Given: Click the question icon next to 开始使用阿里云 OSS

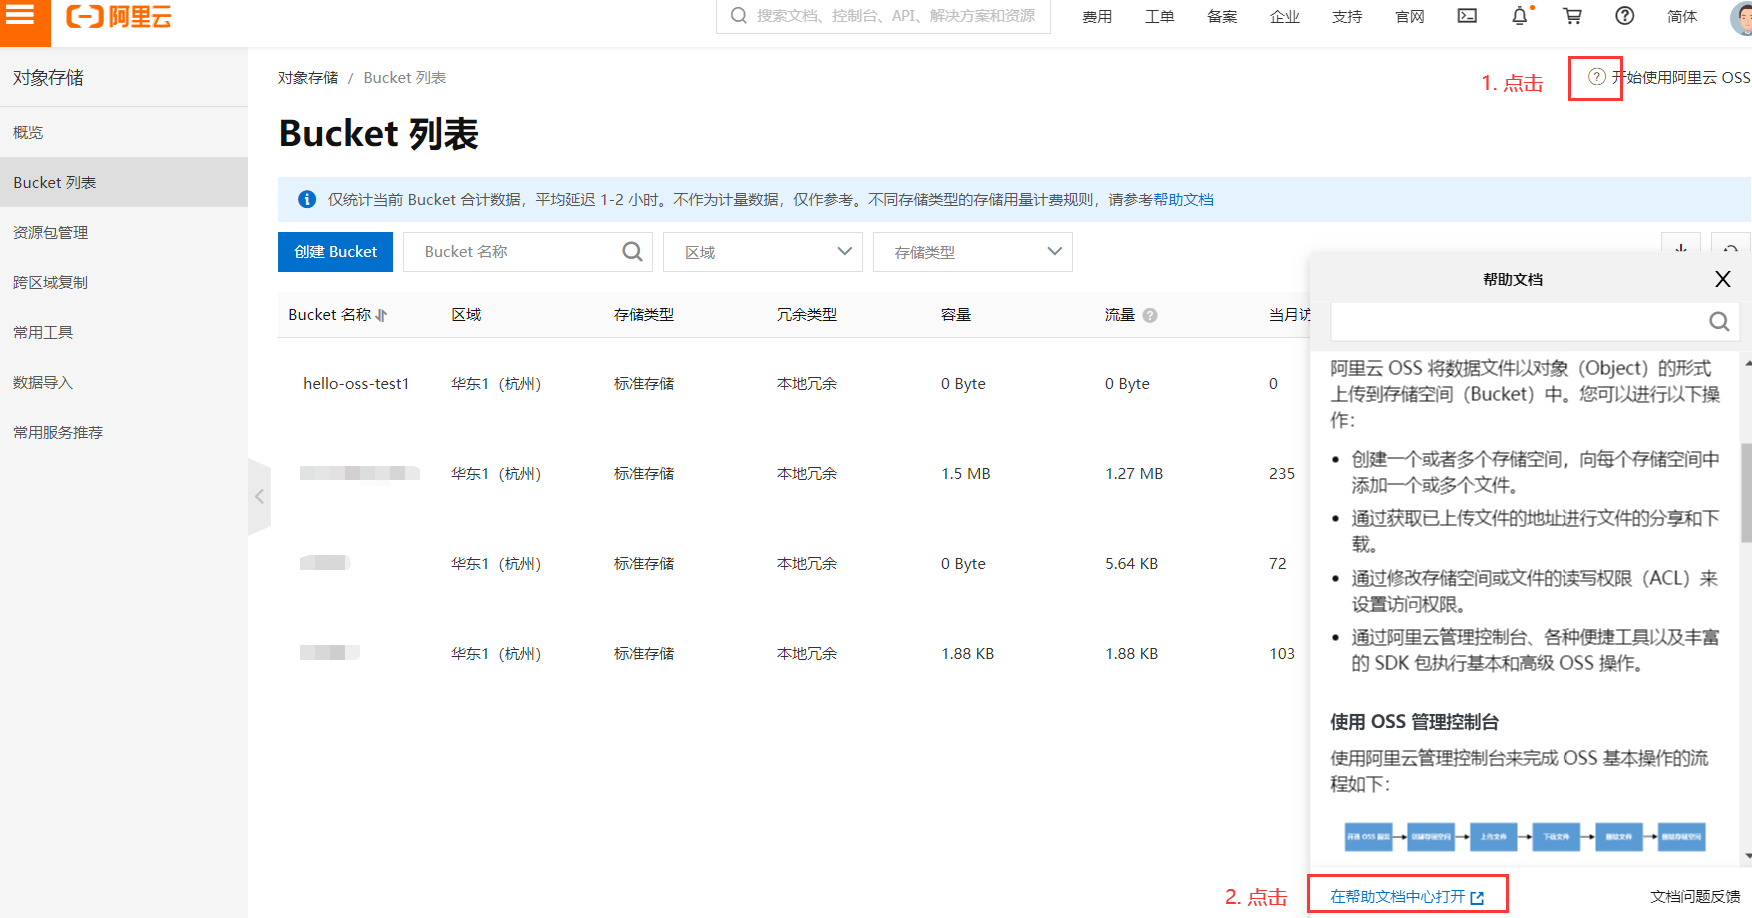Looking at the screenshot, I should 1597,77.
